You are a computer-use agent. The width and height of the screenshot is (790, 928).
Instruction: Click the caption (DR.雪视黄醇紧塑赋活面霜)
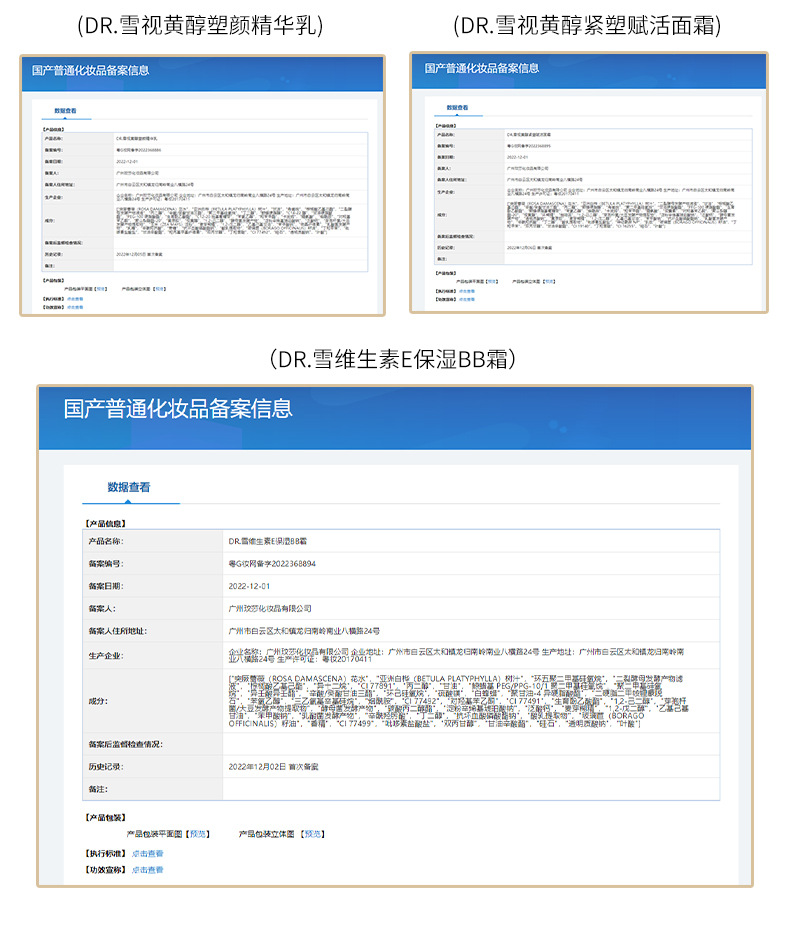[587, 25]
